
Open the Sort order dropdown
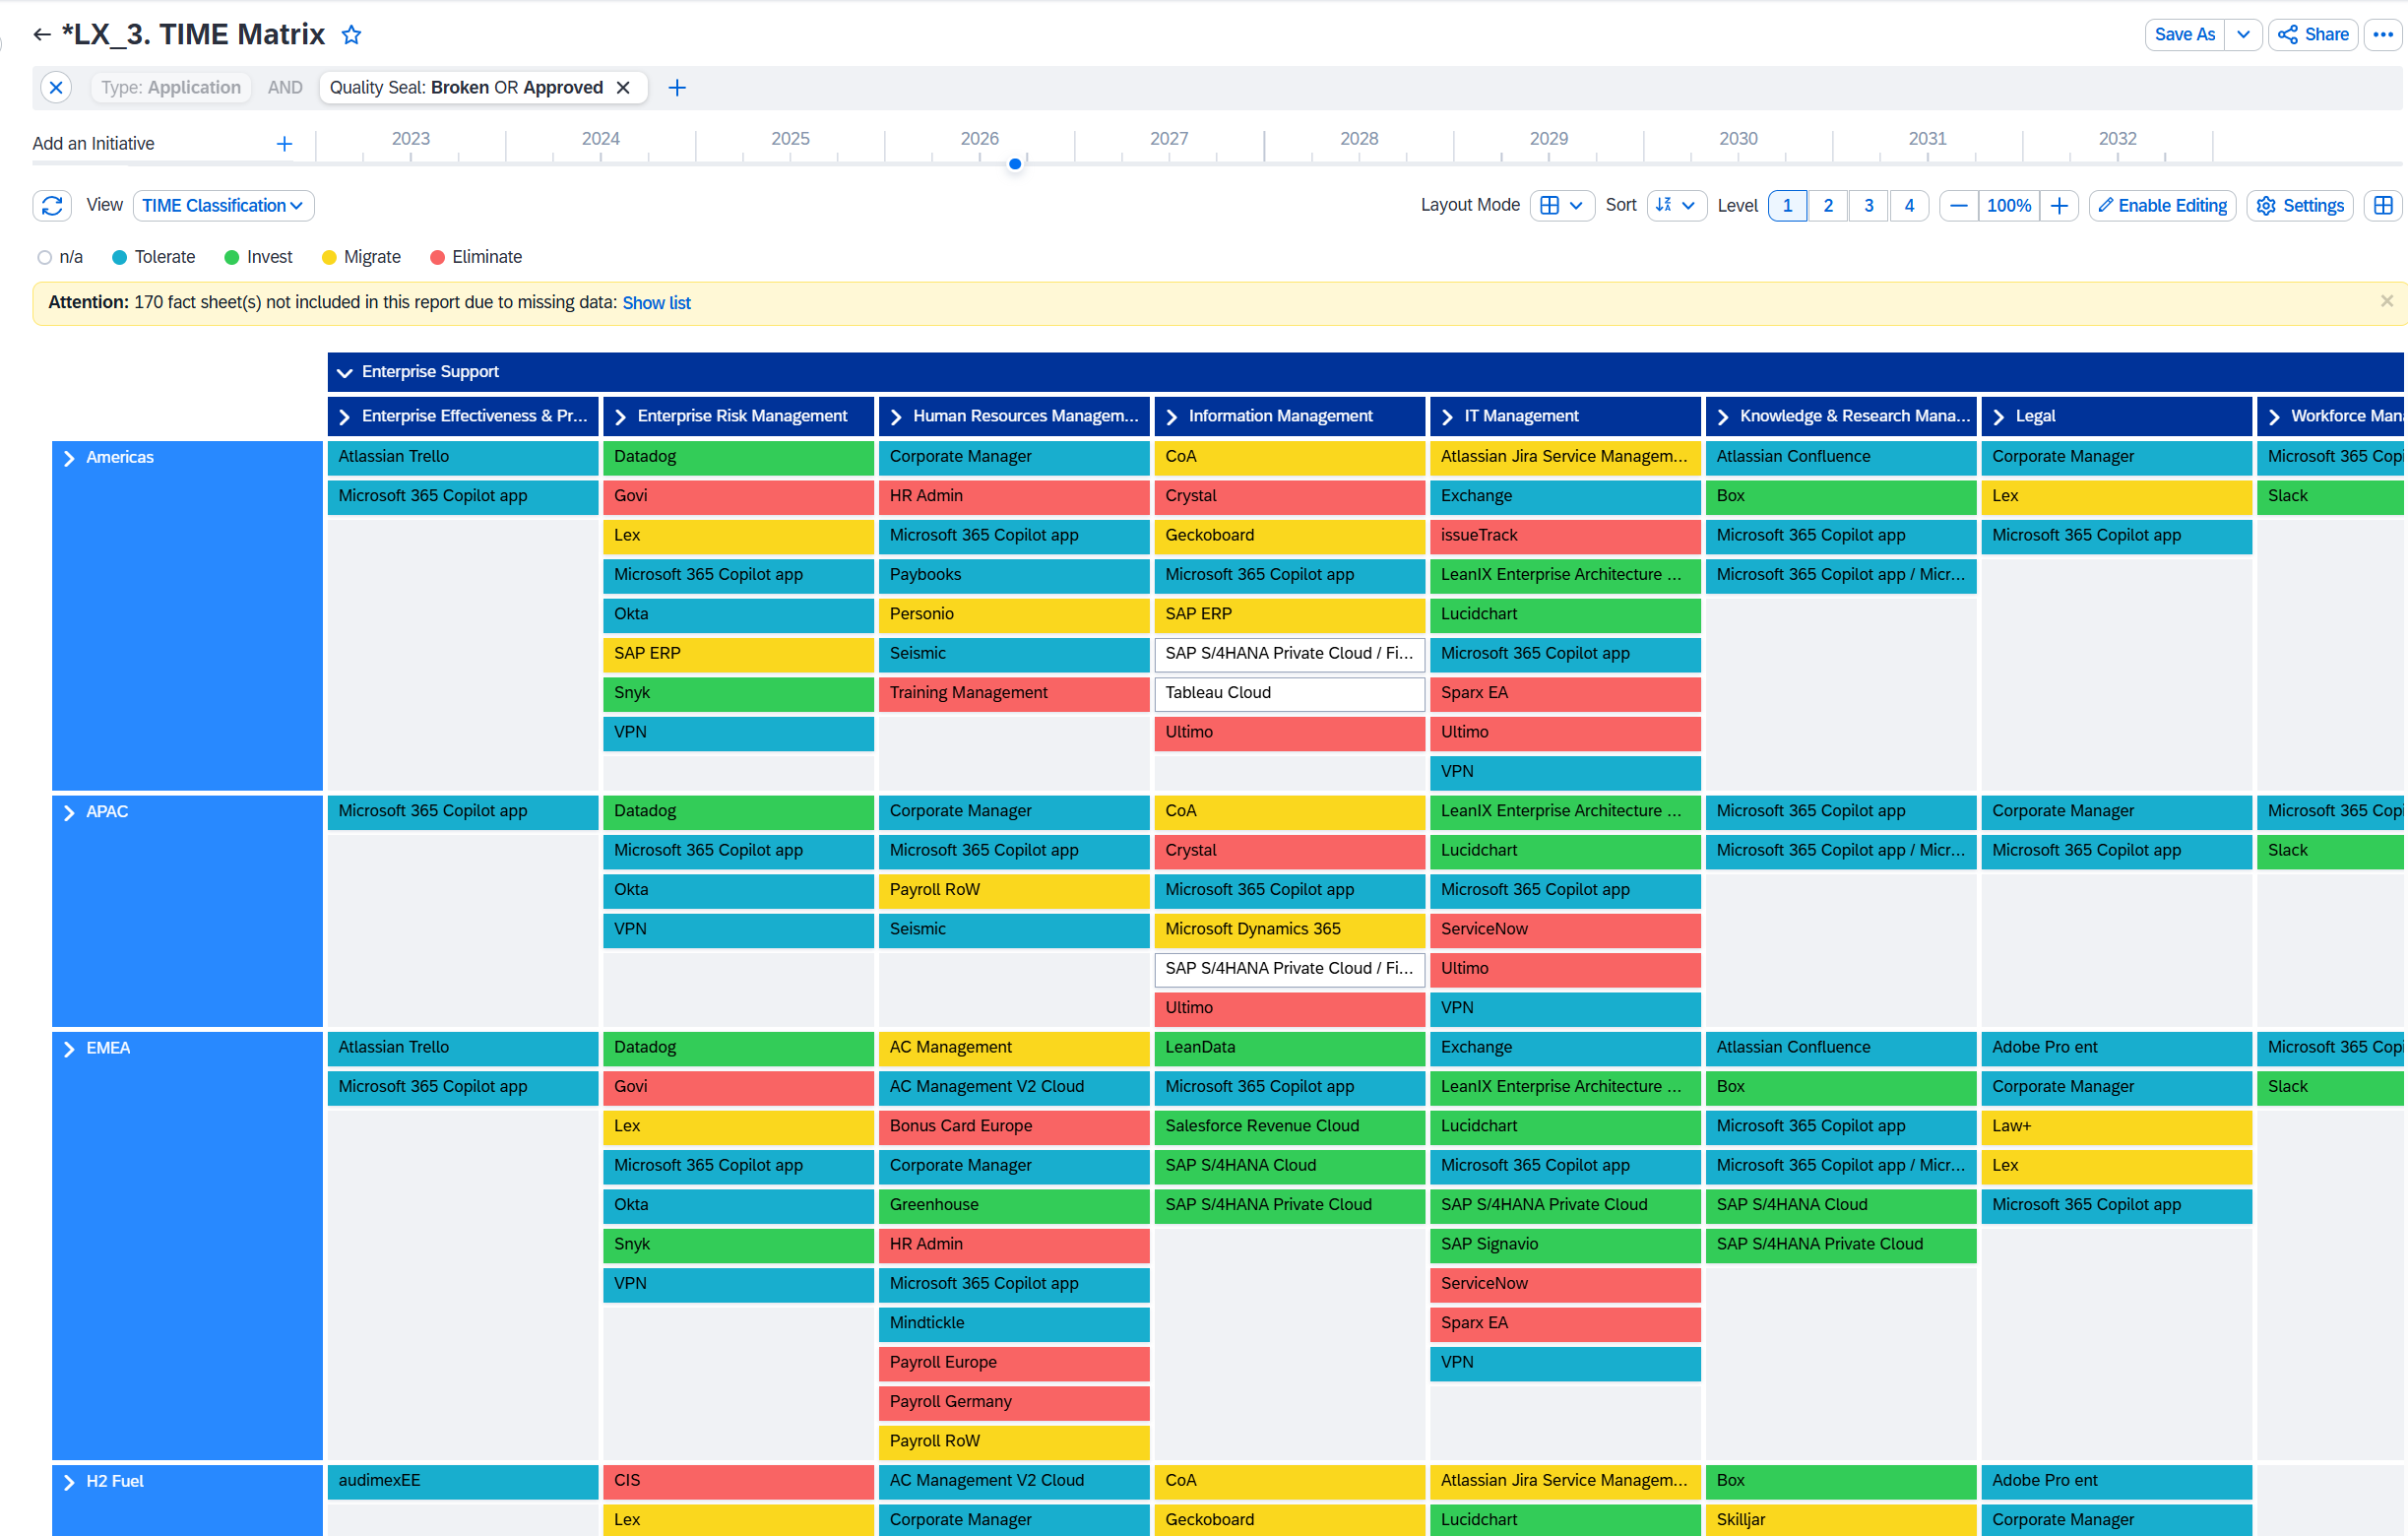pyautogui.click(x=1675, y=205)
